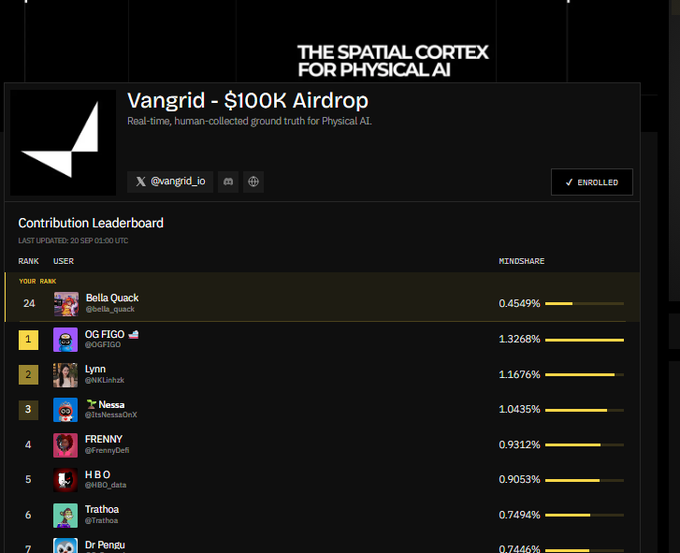
Task: Click rank number 24
Action: 29,304
